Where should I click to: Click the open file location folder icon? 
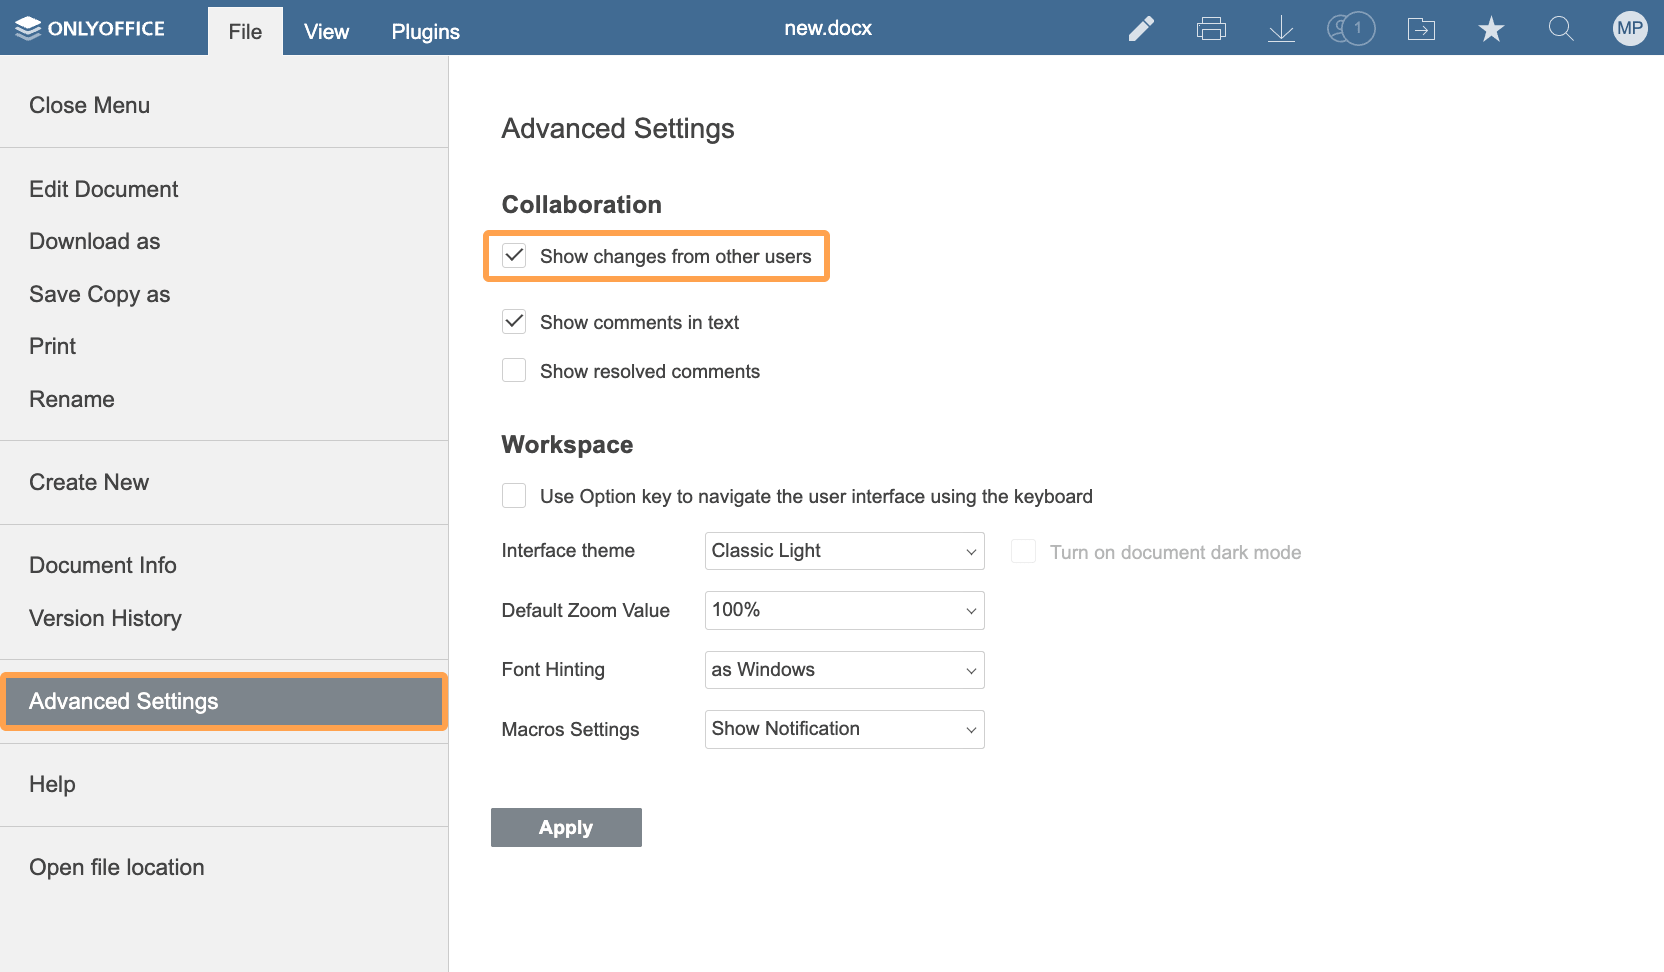1421,29
